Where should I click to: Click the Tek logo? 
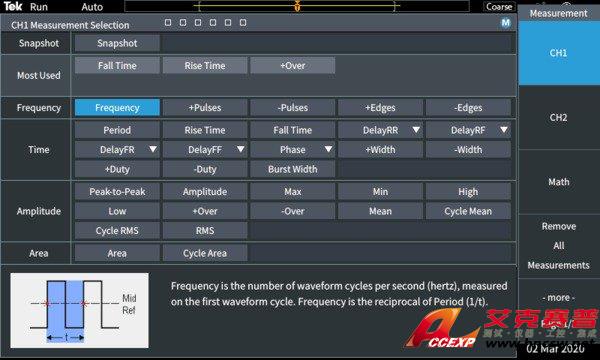point(13,7)
